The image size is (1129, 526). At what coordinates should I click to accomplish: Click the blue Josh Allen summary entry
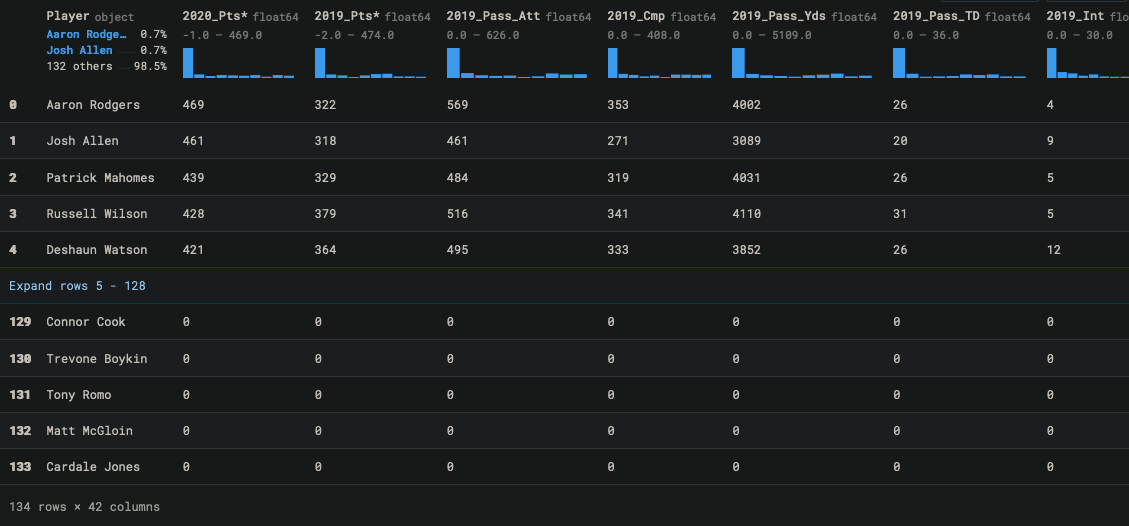click(79, 50)
